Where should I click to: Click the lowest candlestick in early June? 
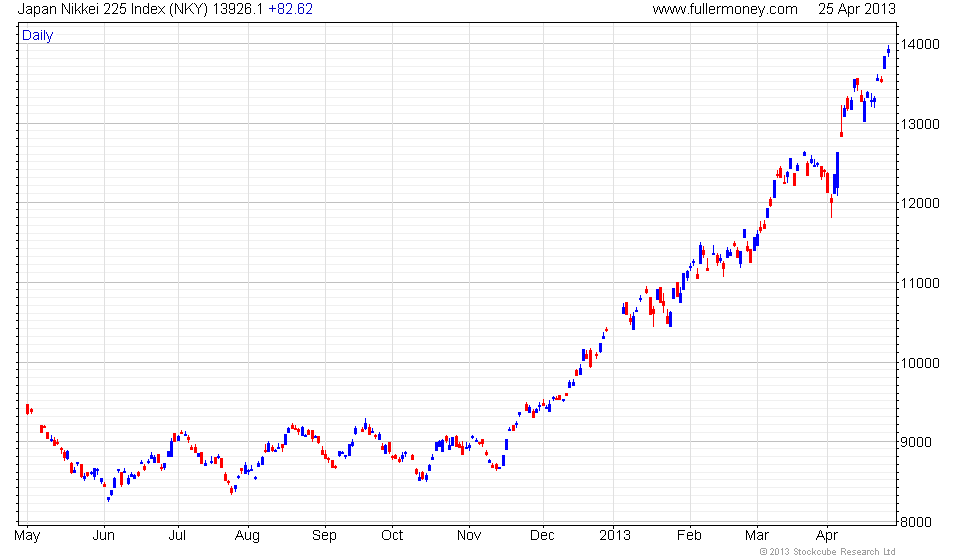tap(109, 495)
